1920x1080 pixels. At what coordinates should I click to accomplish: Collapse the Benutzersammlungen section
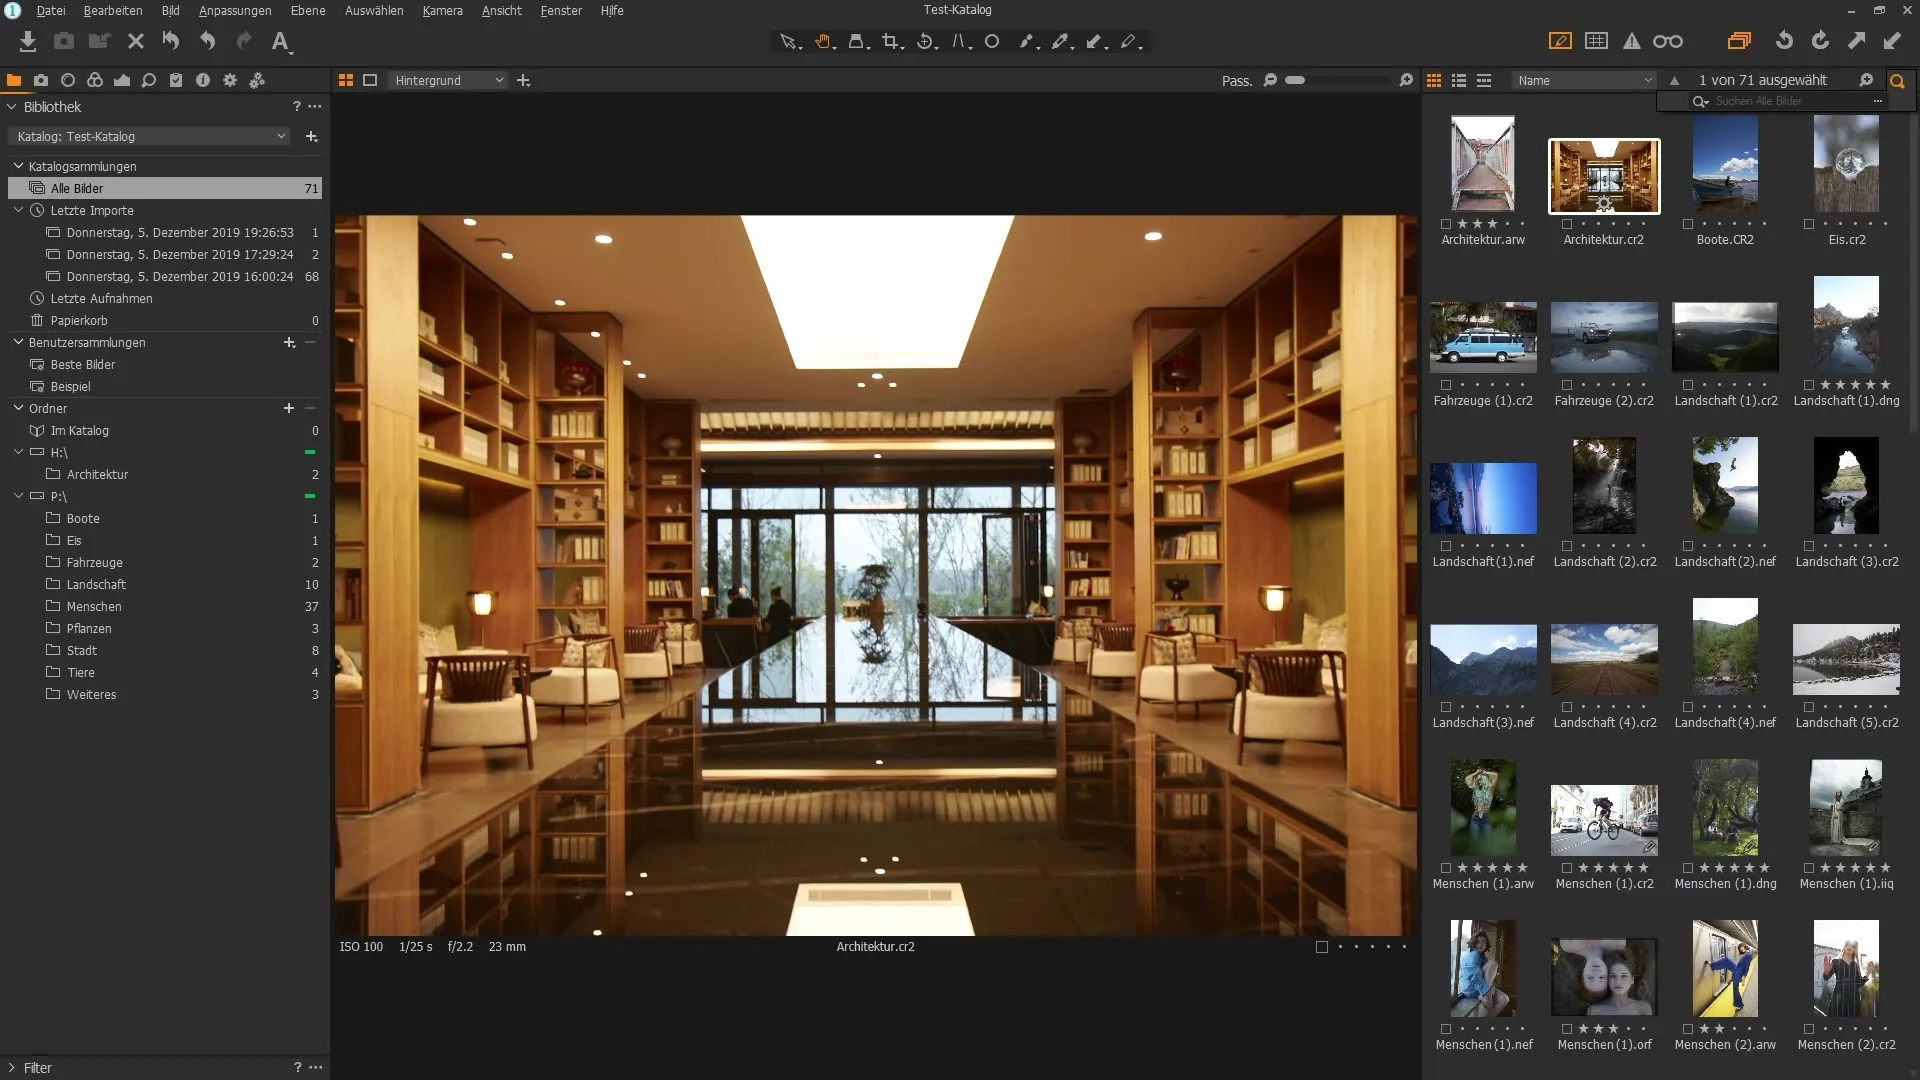click(x=18, y=342)
